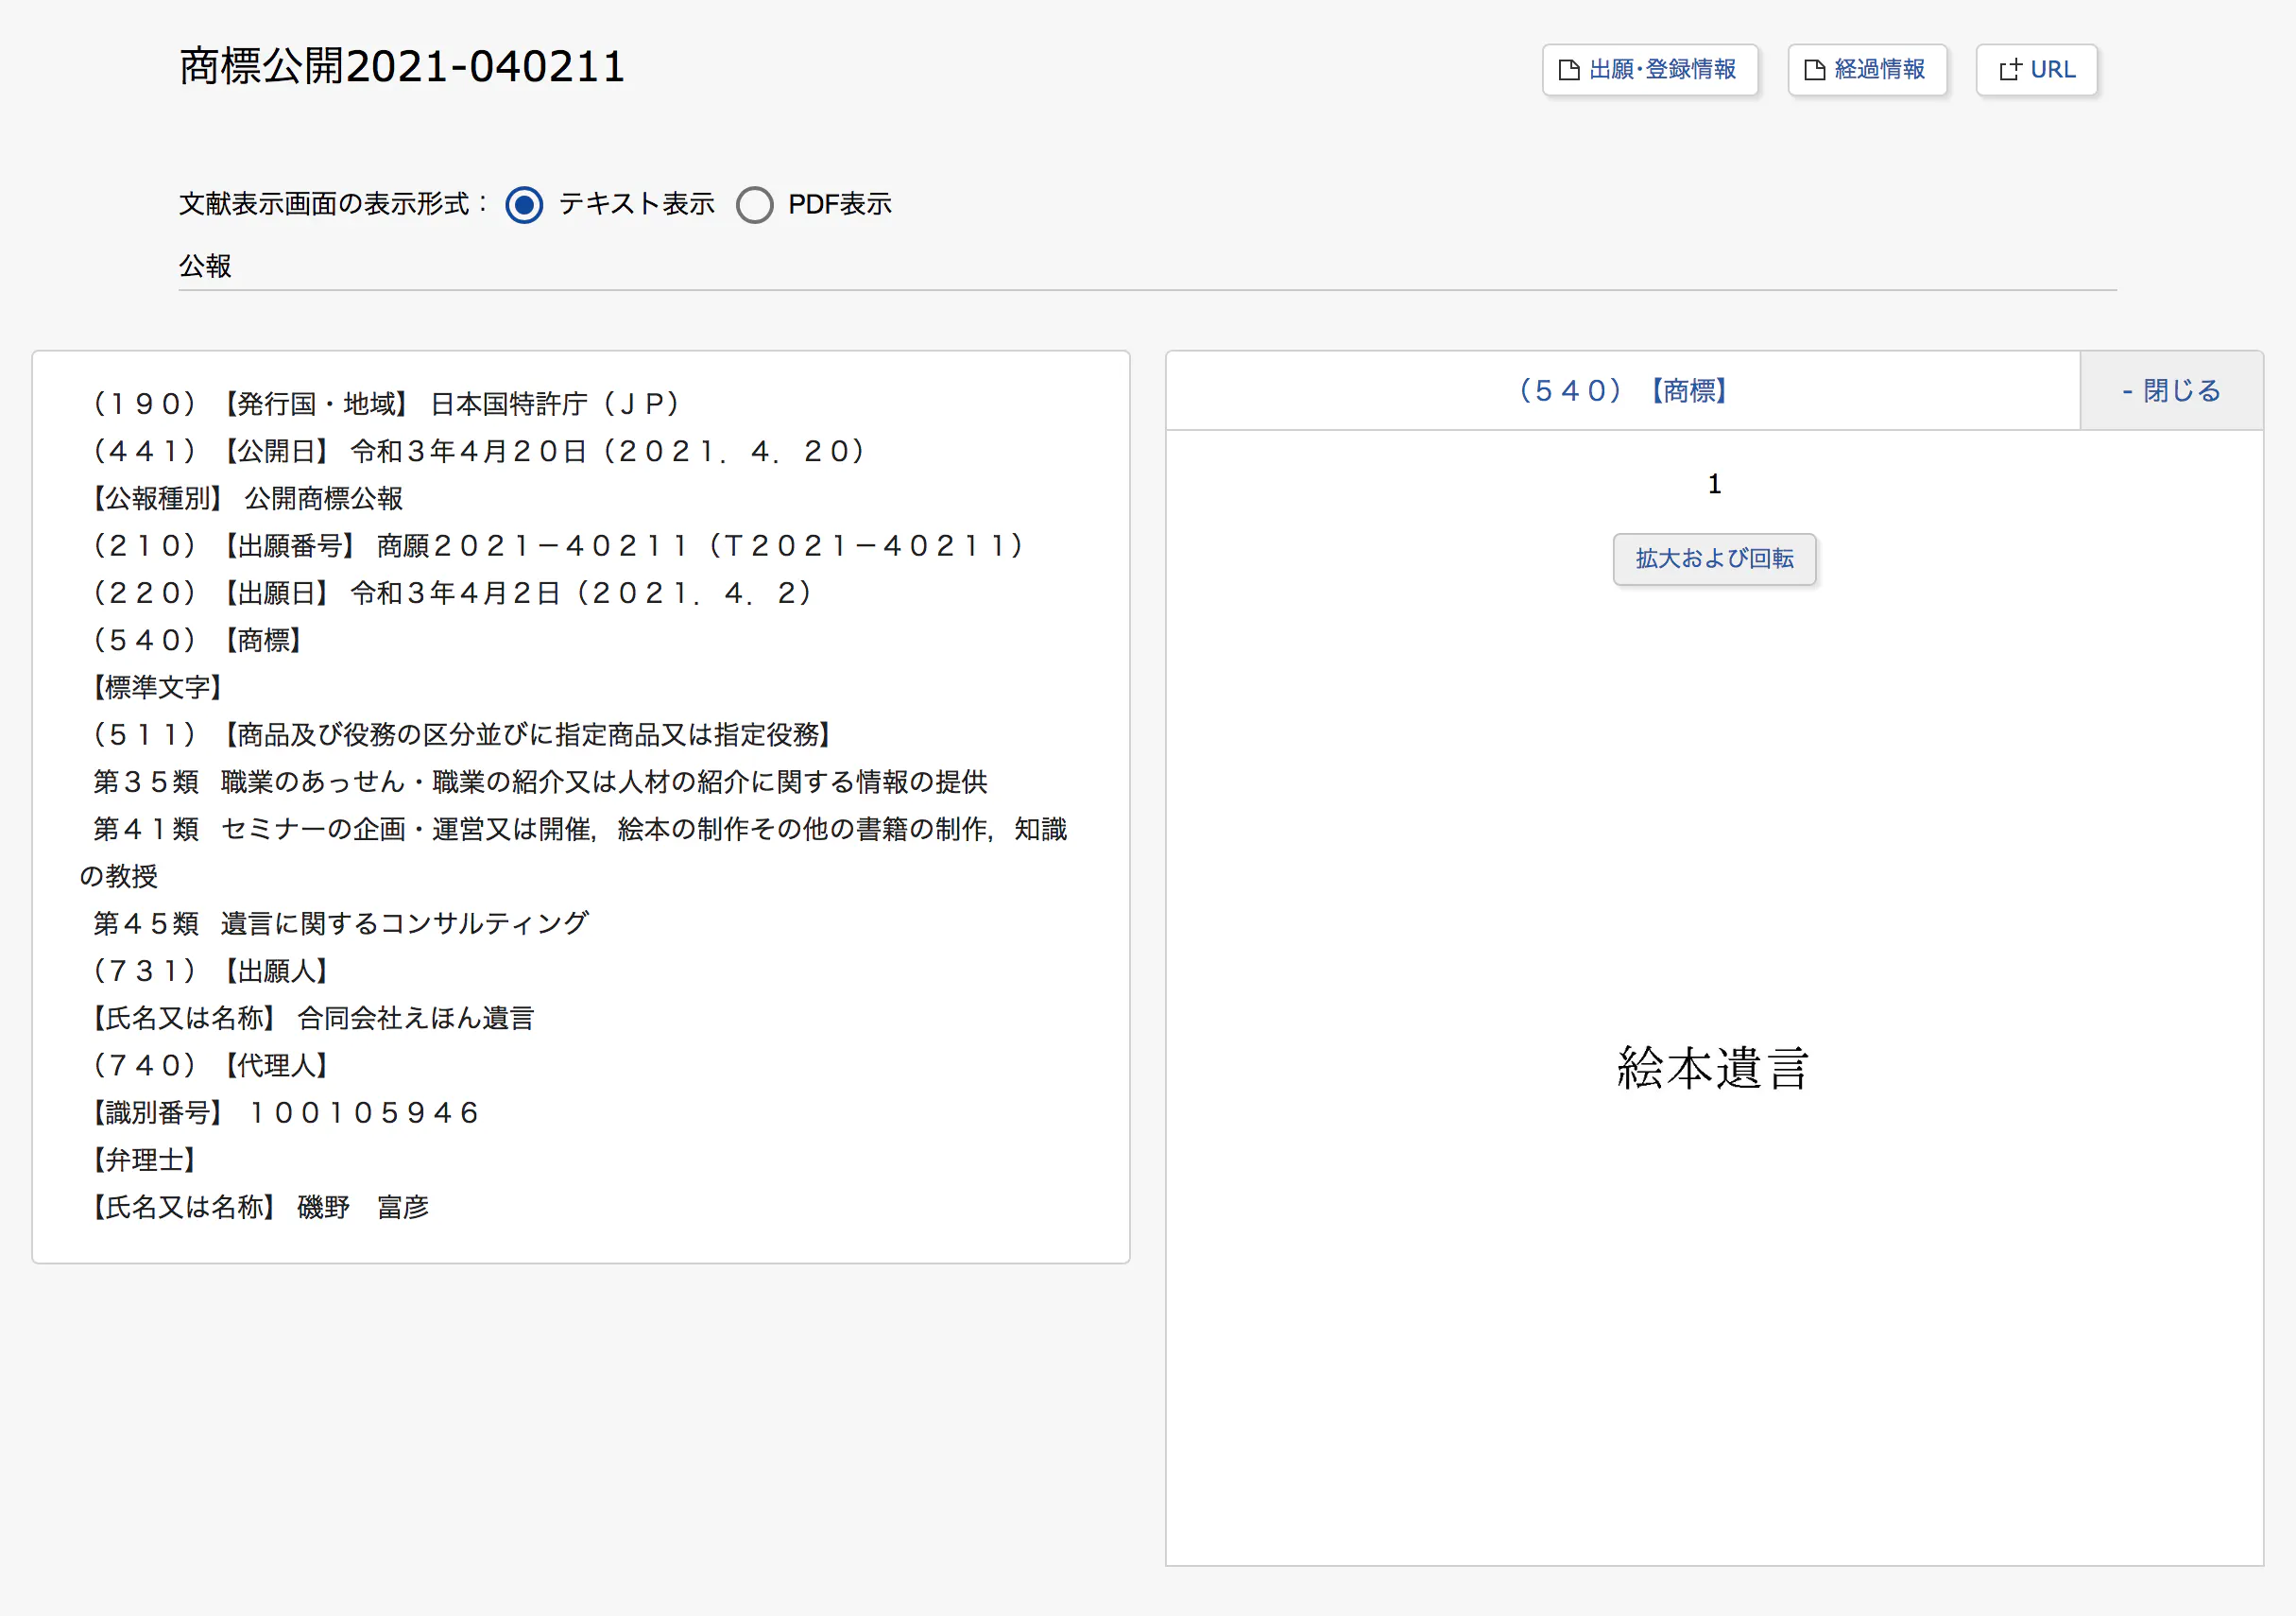
Task: Click the PDF表示 label text
Action: pos(839,204)
